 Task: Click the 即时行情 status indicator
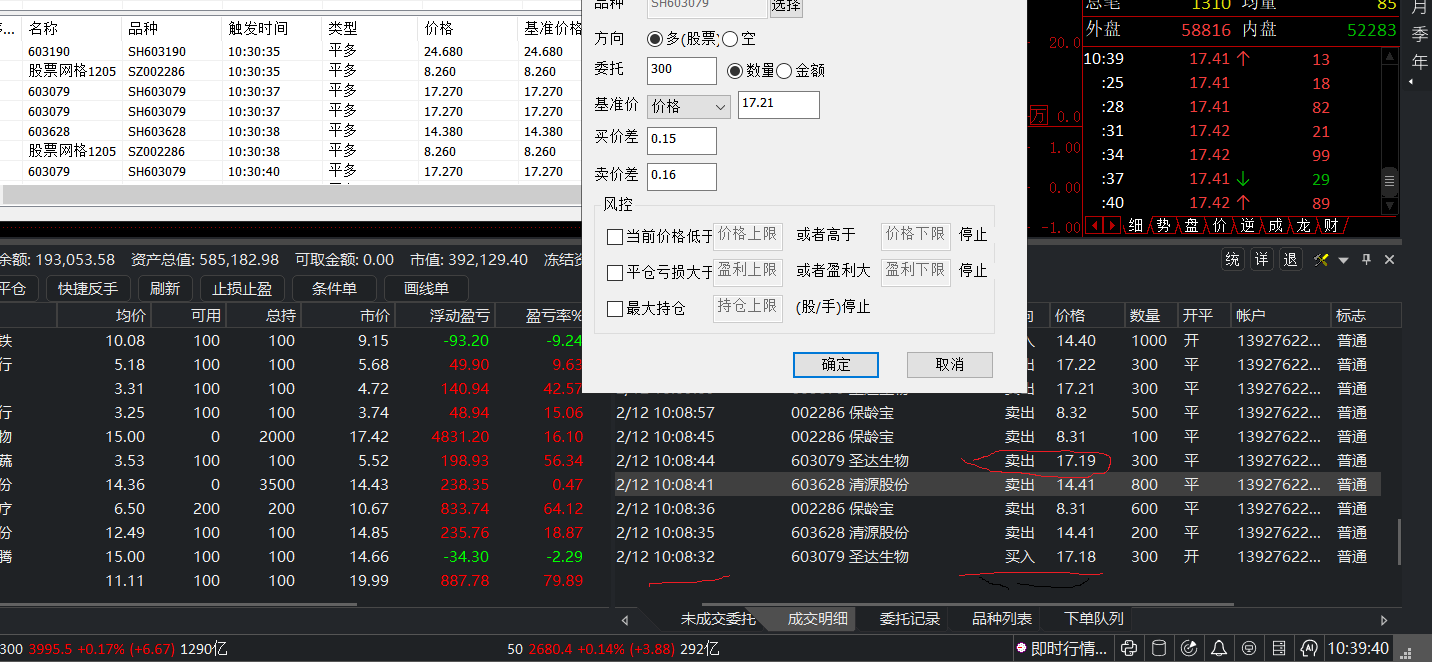(1062, 648)
